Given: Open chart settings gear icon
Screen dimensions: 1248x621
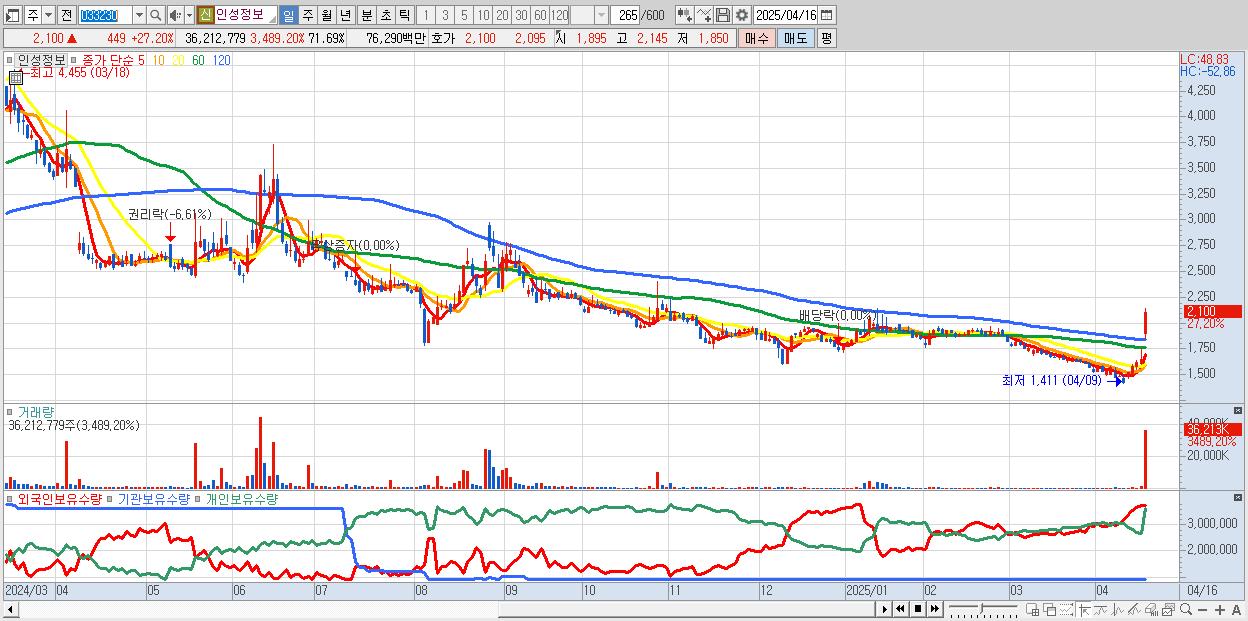Looking at the screenshot, I should pyautogui.click(x=741, y=15).
